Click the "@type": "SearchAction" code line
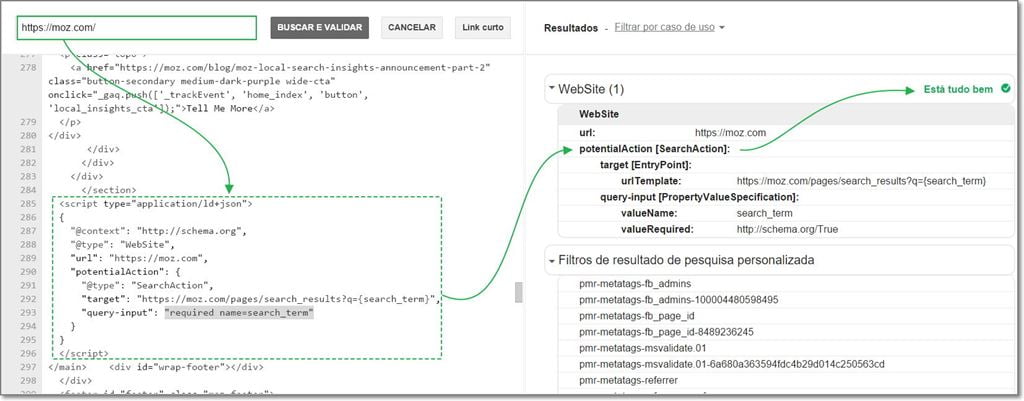 point(147,285)
